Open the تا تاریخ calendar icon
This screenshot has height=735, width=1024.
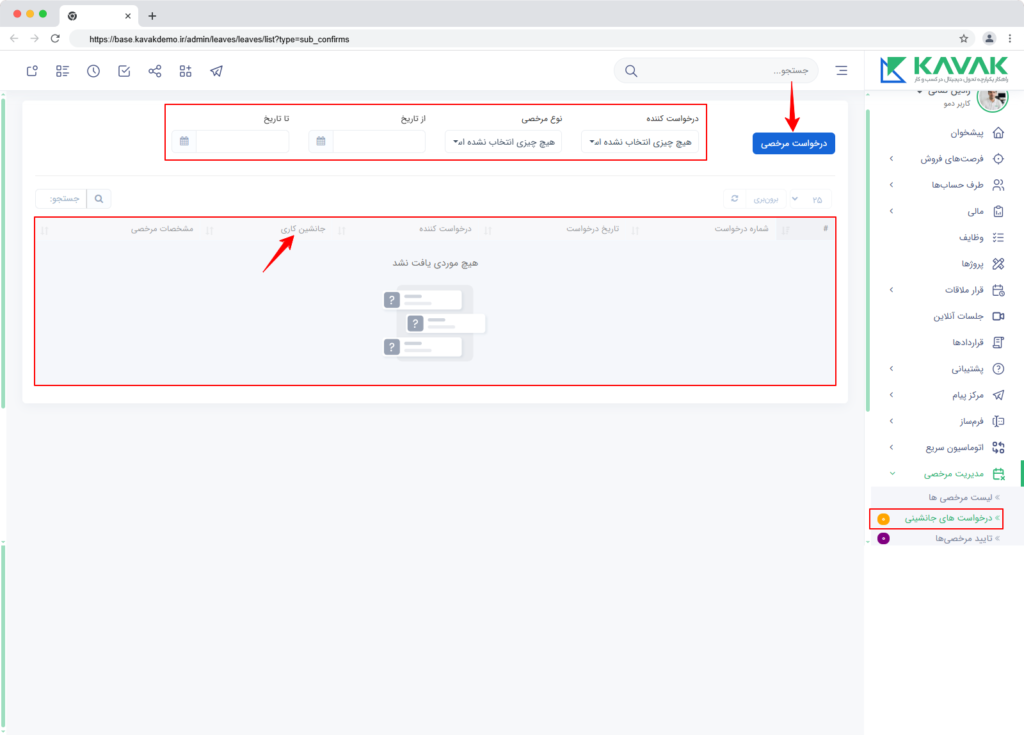[184, 141]
